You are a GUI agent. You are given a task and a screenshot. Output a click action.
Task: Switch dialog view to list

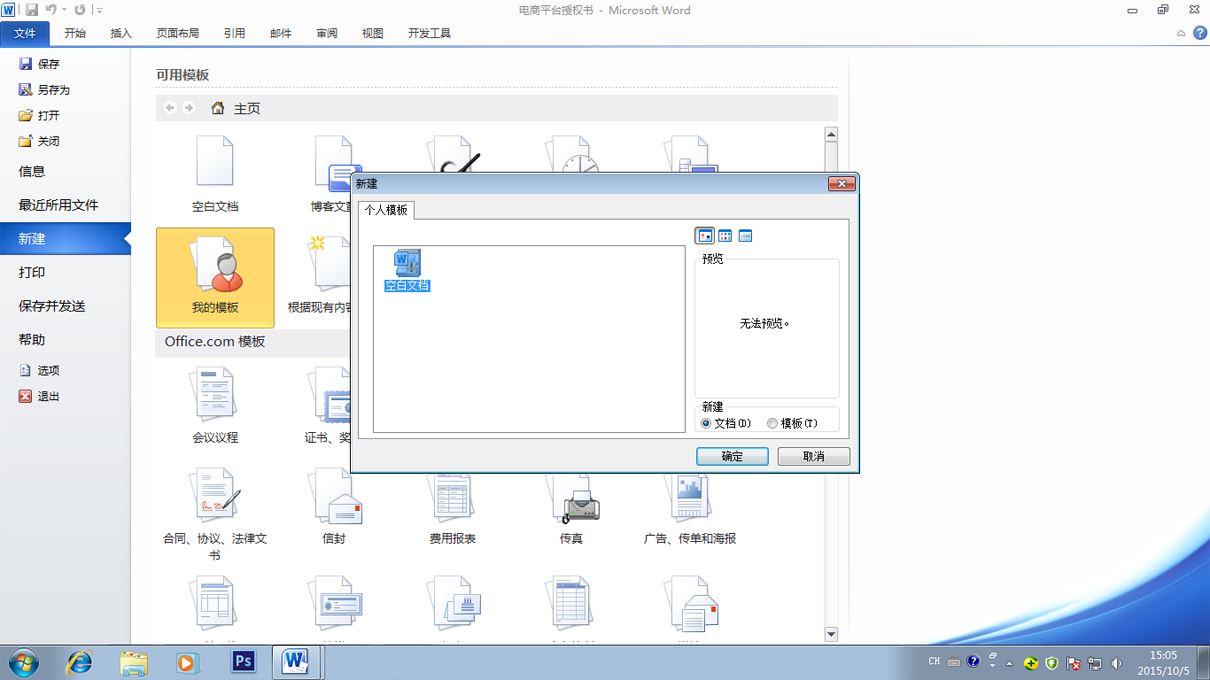725,236
